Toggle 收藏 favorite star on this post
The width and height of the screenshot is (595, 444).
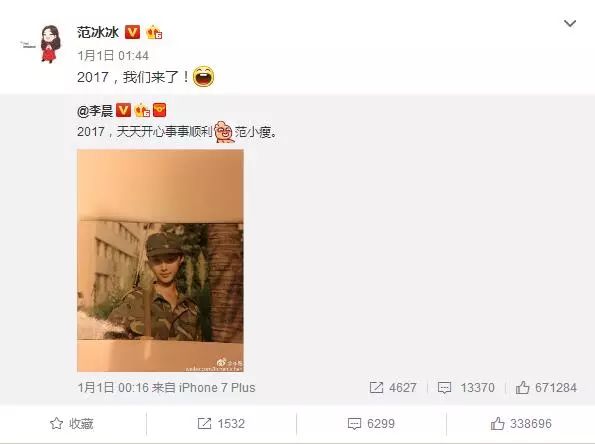(72, 424)
